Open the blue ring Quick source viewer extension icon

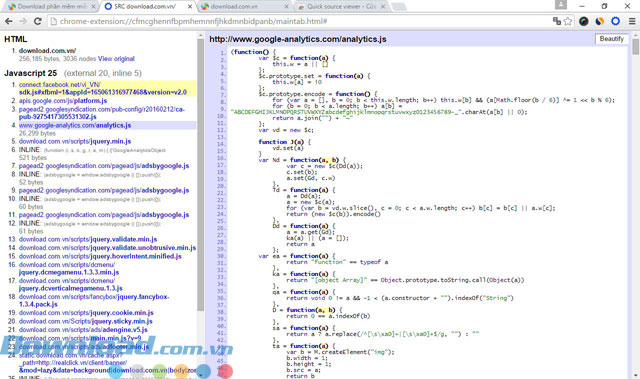point(616,21)
